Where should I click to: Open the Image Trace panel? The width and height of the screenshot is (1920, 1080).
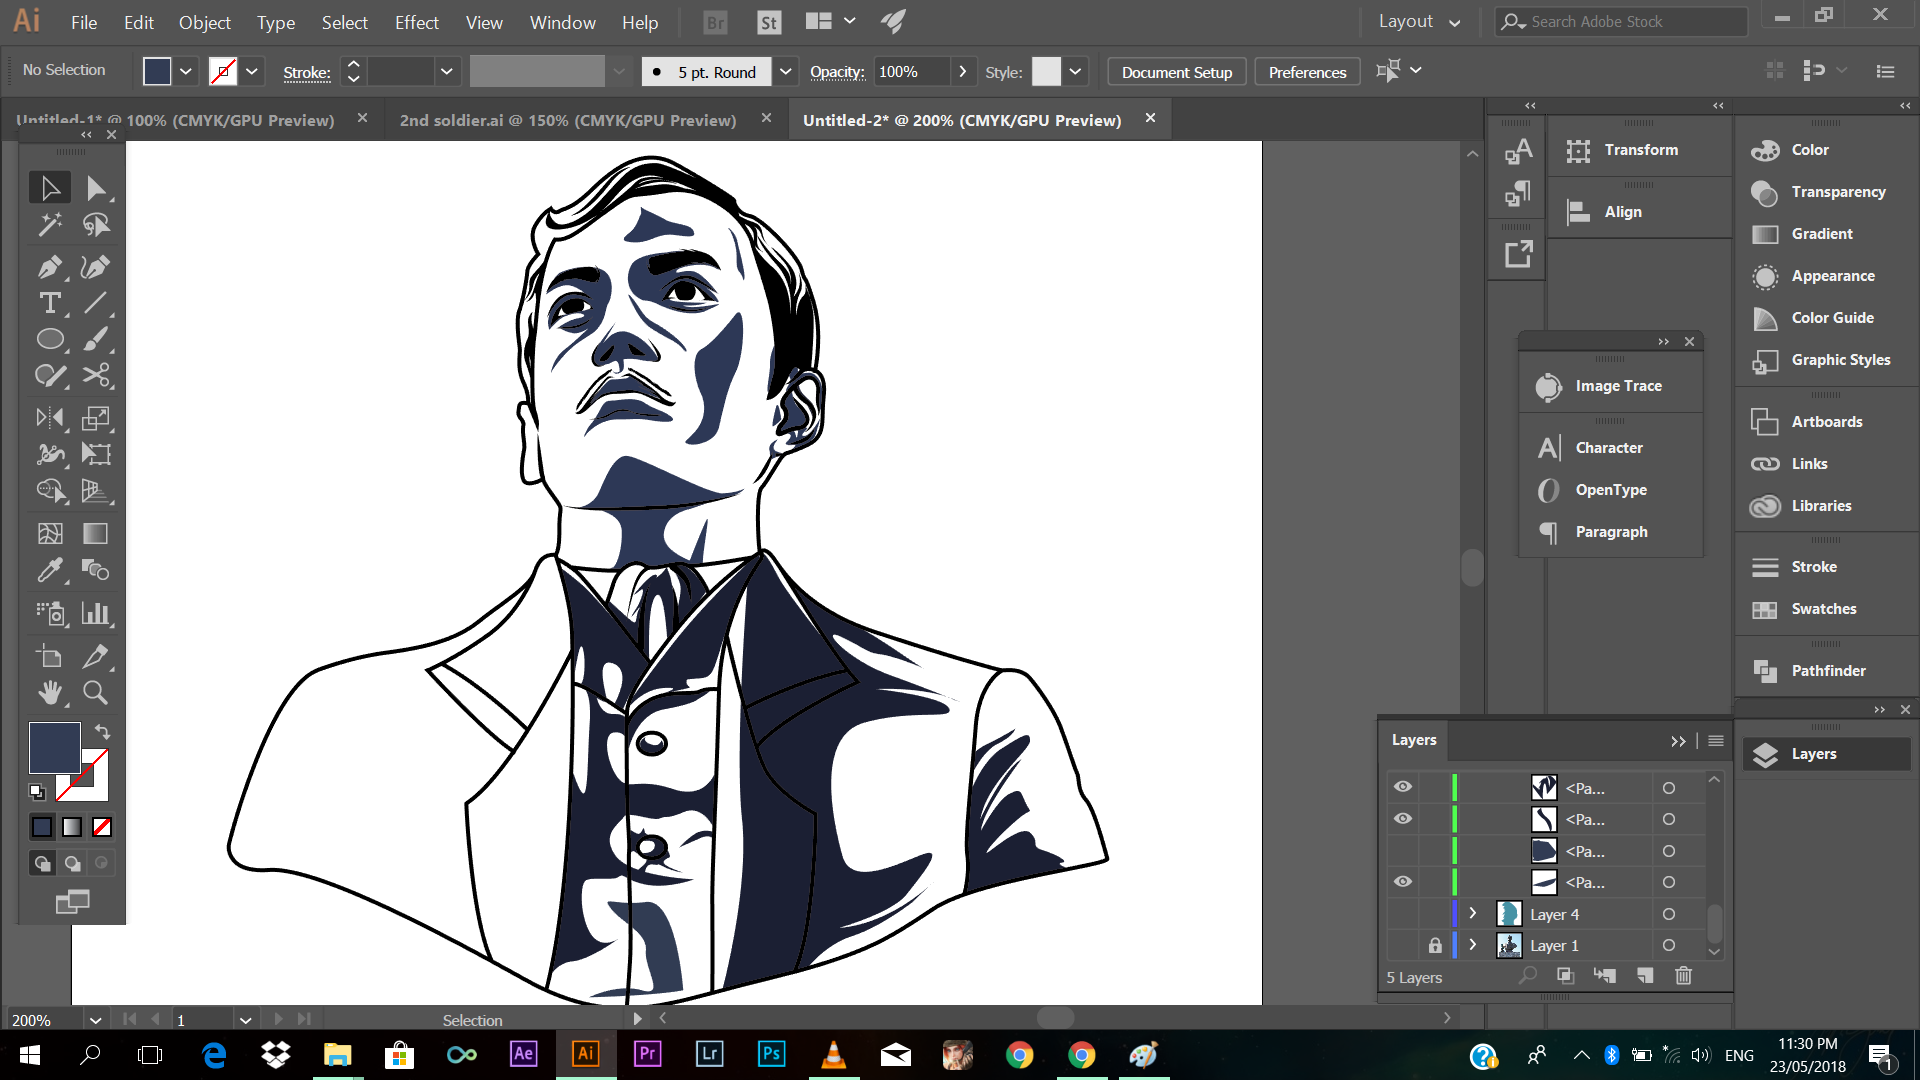[x=1618, y=386]
